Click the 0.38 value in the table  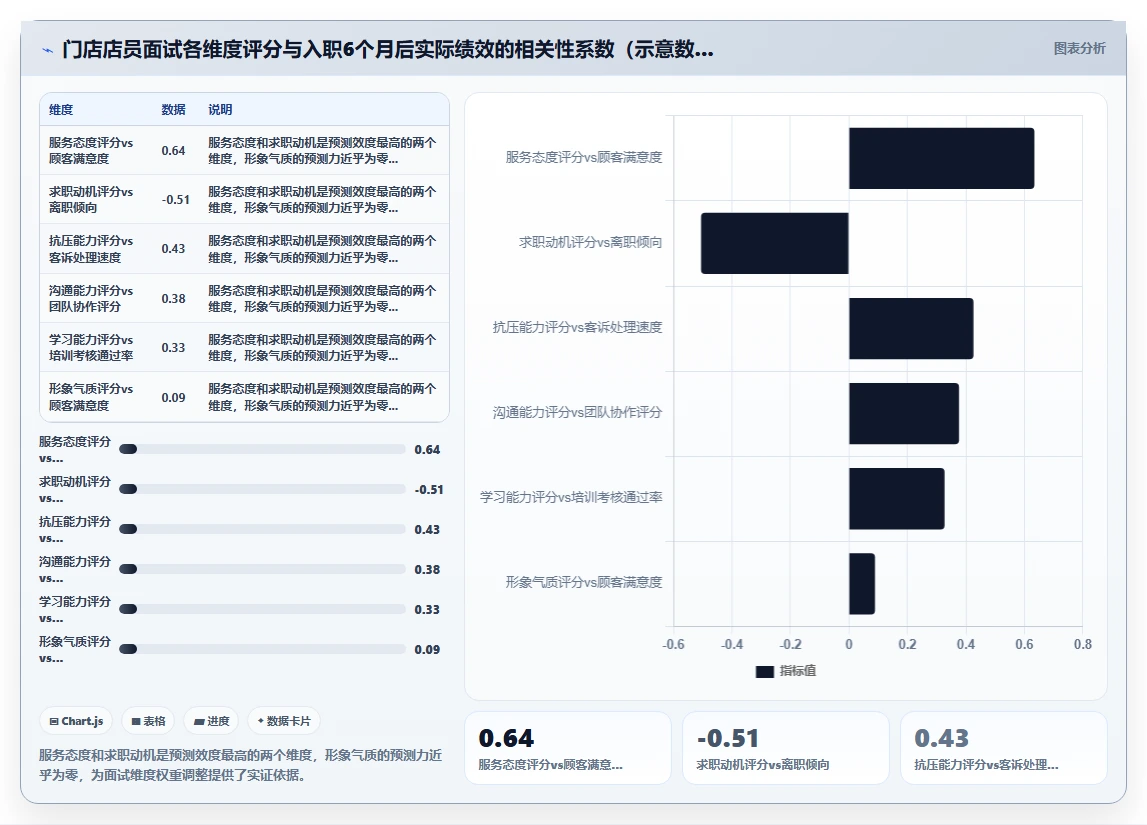coord(173,298)
